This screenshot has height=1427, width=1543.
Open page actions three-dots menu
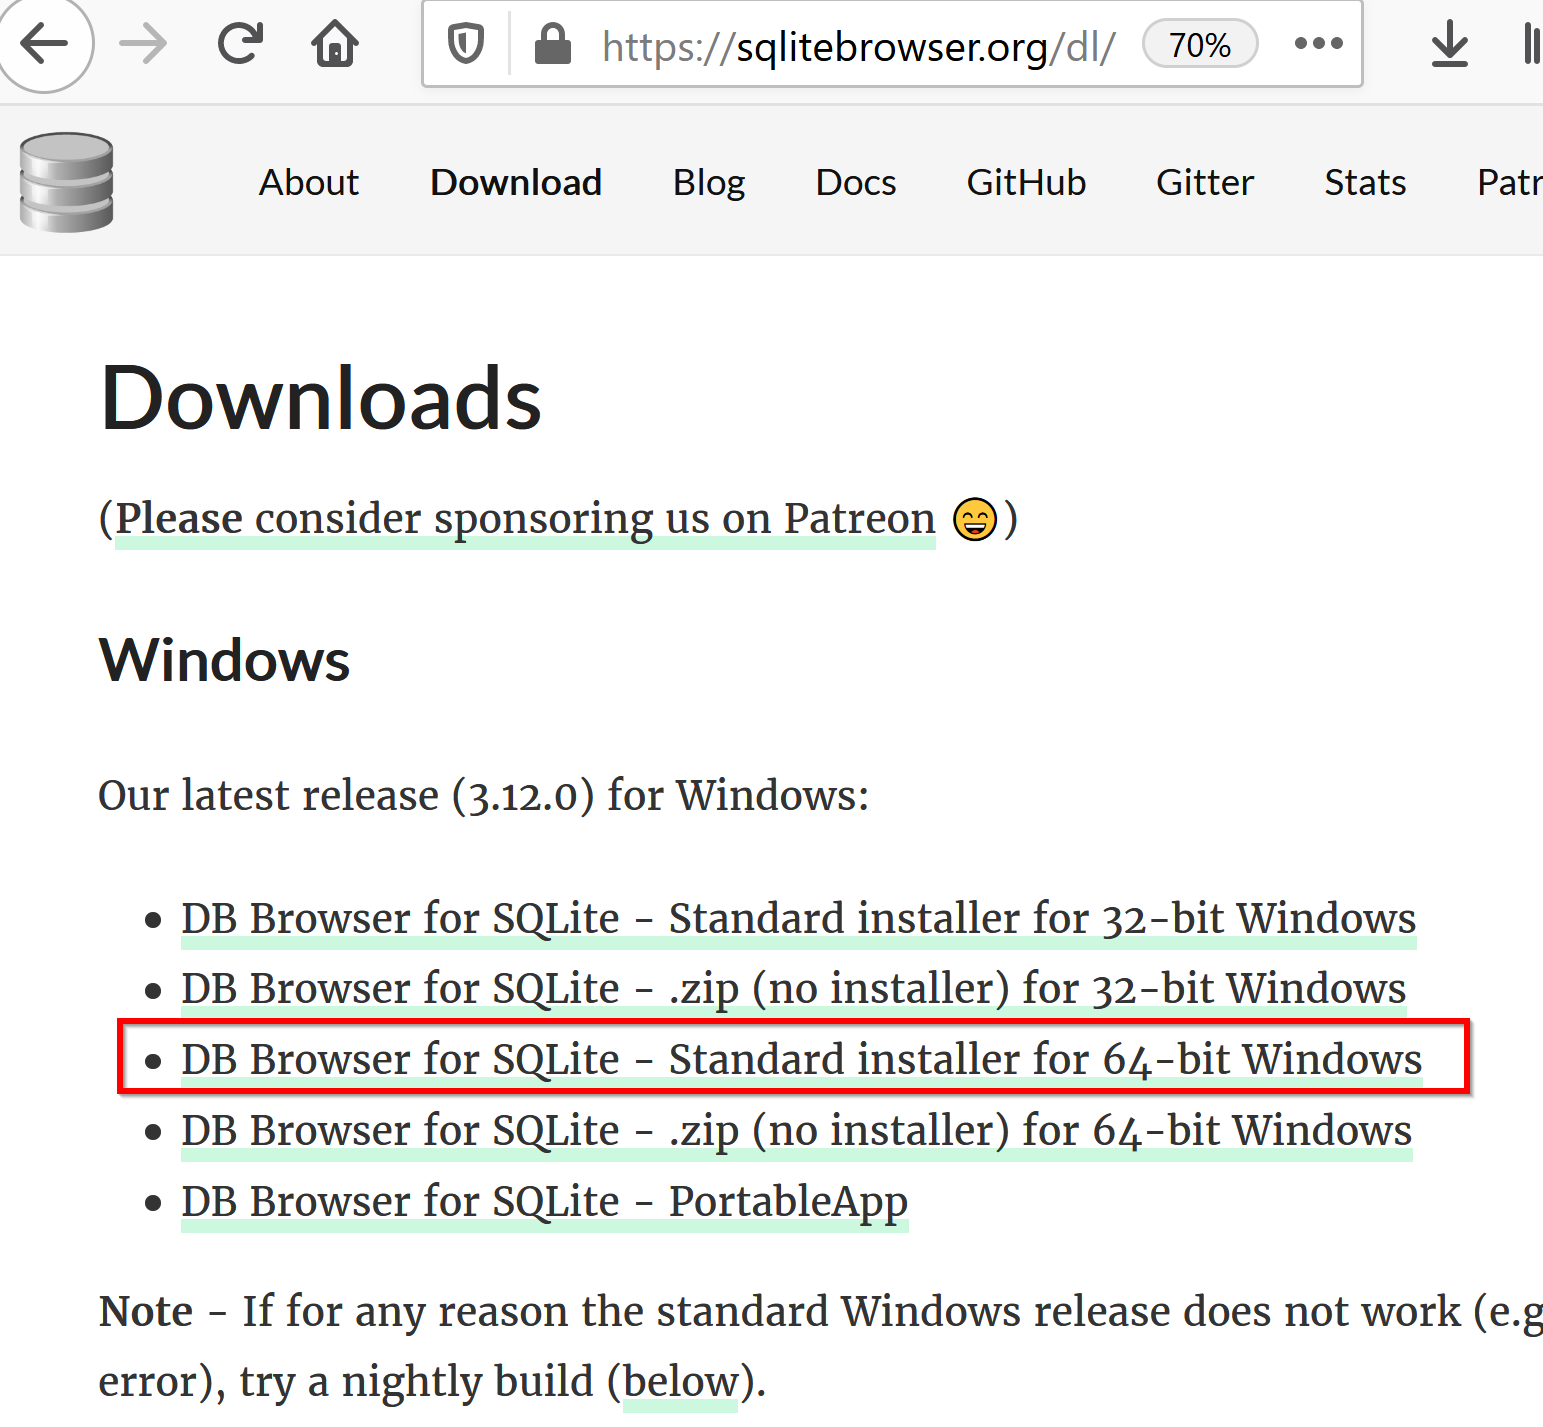[x=1318, y=43]
